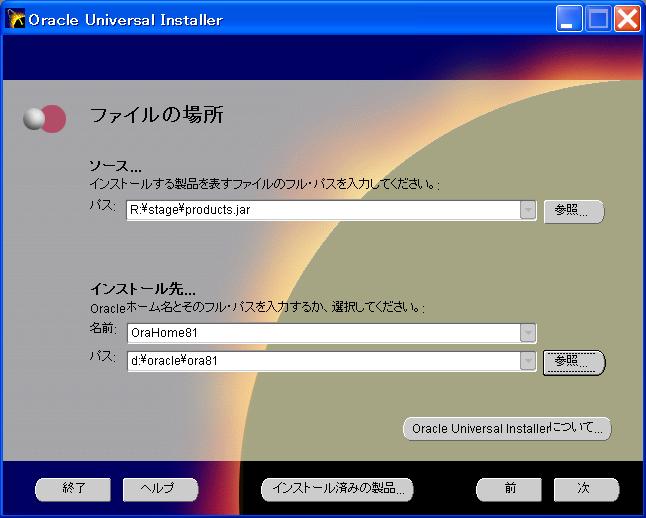Expand the OraHome81 name dropdown
Image resolution: width=646 pixels, height=518 pixels.
(x=528, y=333)
